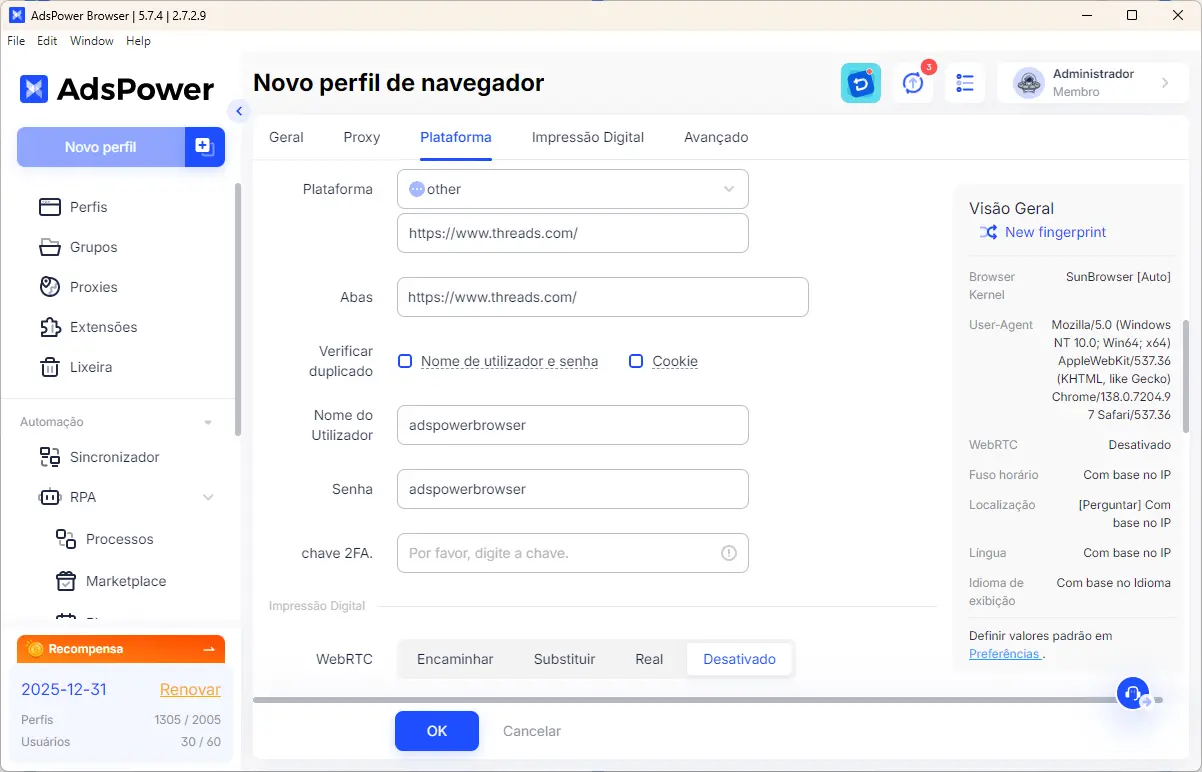Open the Perfis section in sidebar

[x=88, y=207]
